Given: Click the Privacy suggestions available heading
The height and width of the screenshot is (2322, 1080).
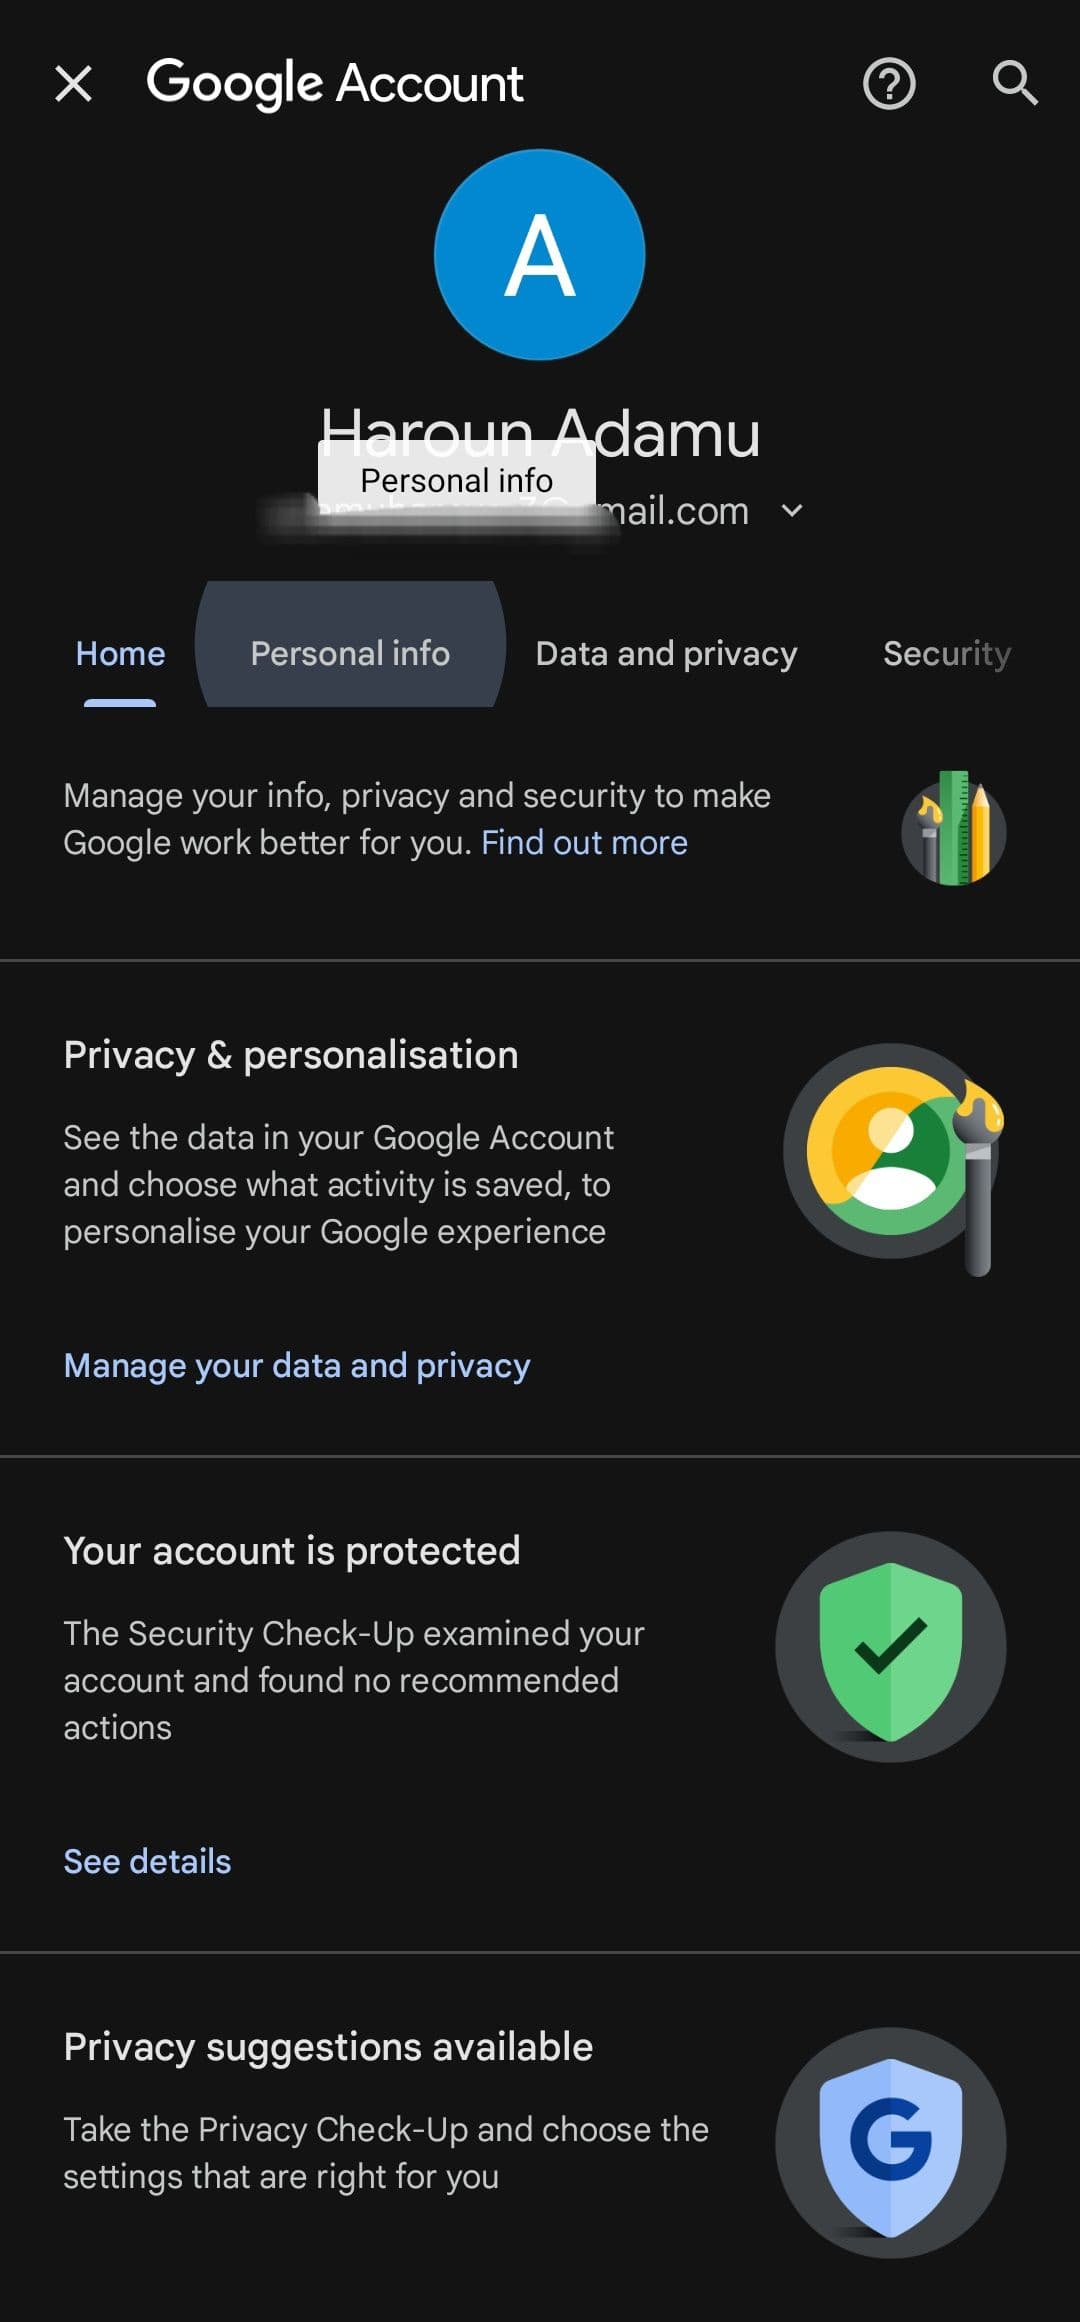Looking at the screenshot, I should (x=327, y=2045).
